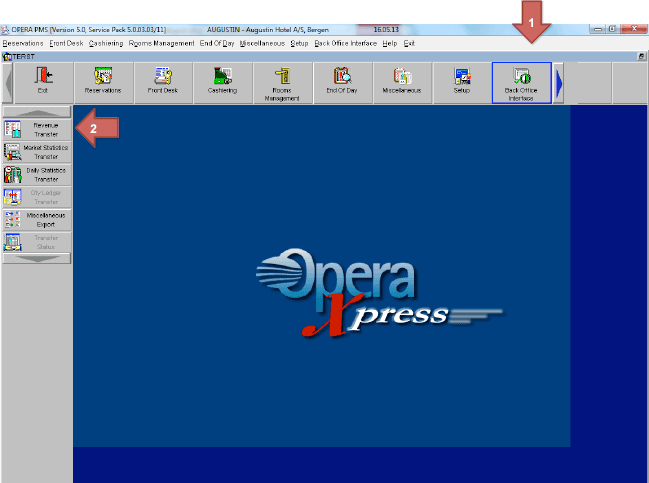Click Market Statistics Transfer sidebar button
Image resolution: width=649 pixels, height=483 pixels.
(x=37, y=152)
